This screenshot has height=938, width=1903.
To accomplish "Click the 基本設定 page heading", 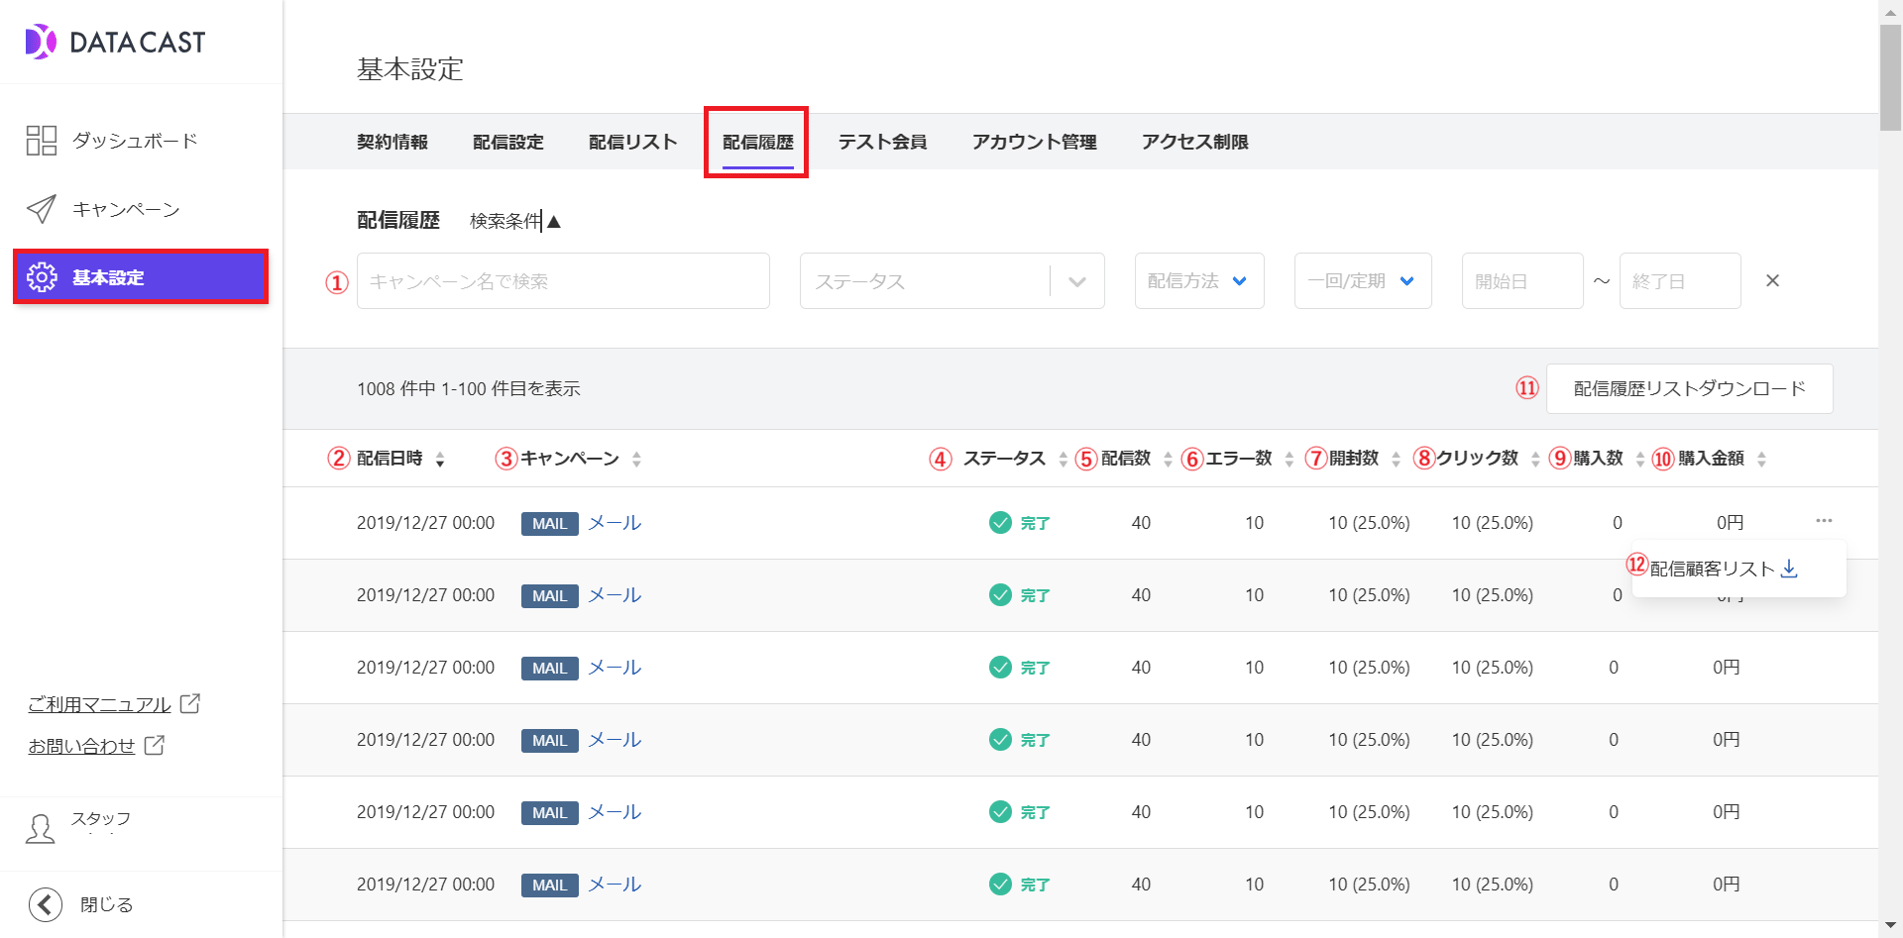I will pos(410,69).
